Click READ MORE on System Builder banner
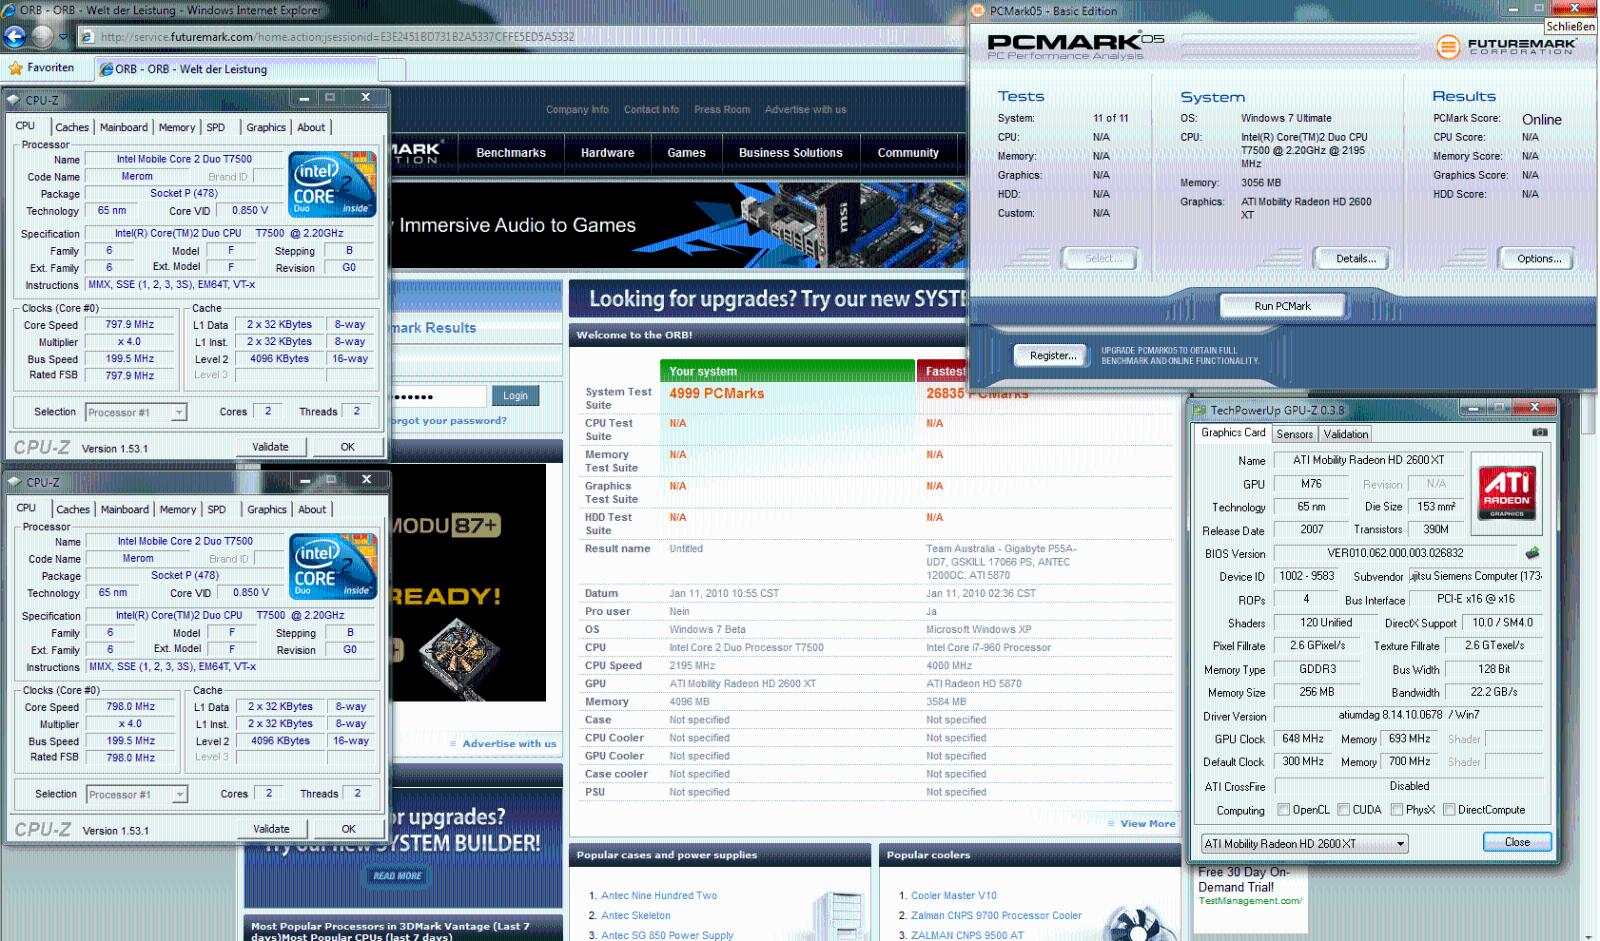This screenshot has width=1600, height=941. click(397, 876)
